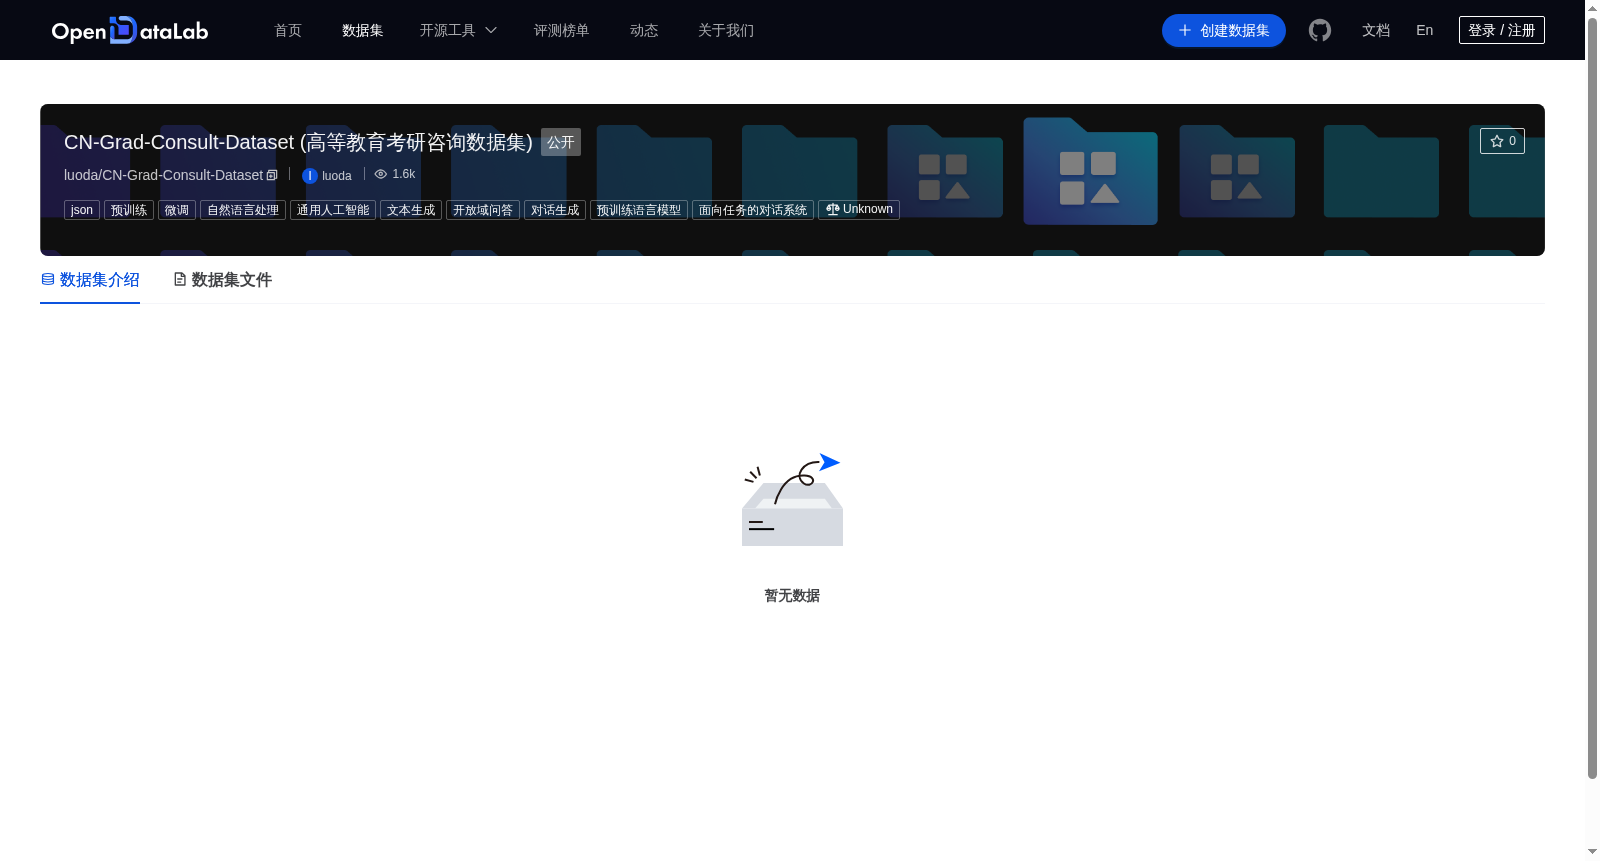
Task: Open 关于我们 in the navigation
Action: 726,30
